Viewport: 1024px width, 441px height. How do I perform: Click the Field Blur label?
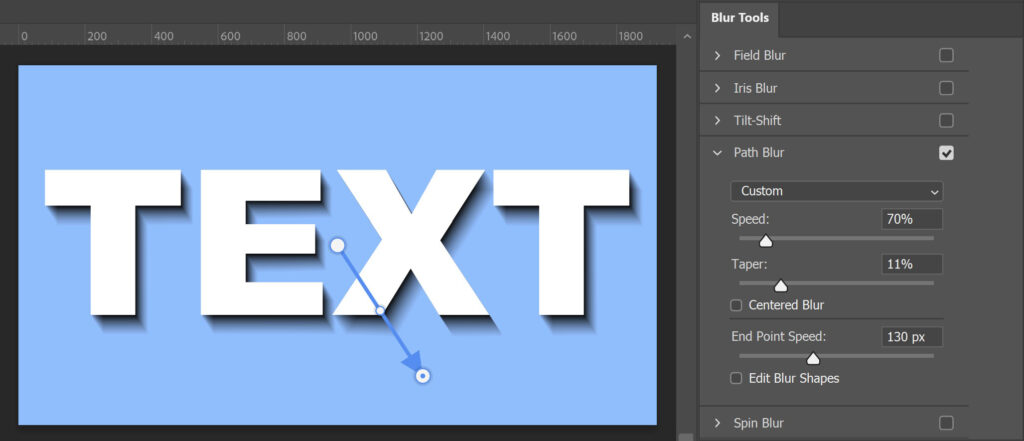[760, 56]
